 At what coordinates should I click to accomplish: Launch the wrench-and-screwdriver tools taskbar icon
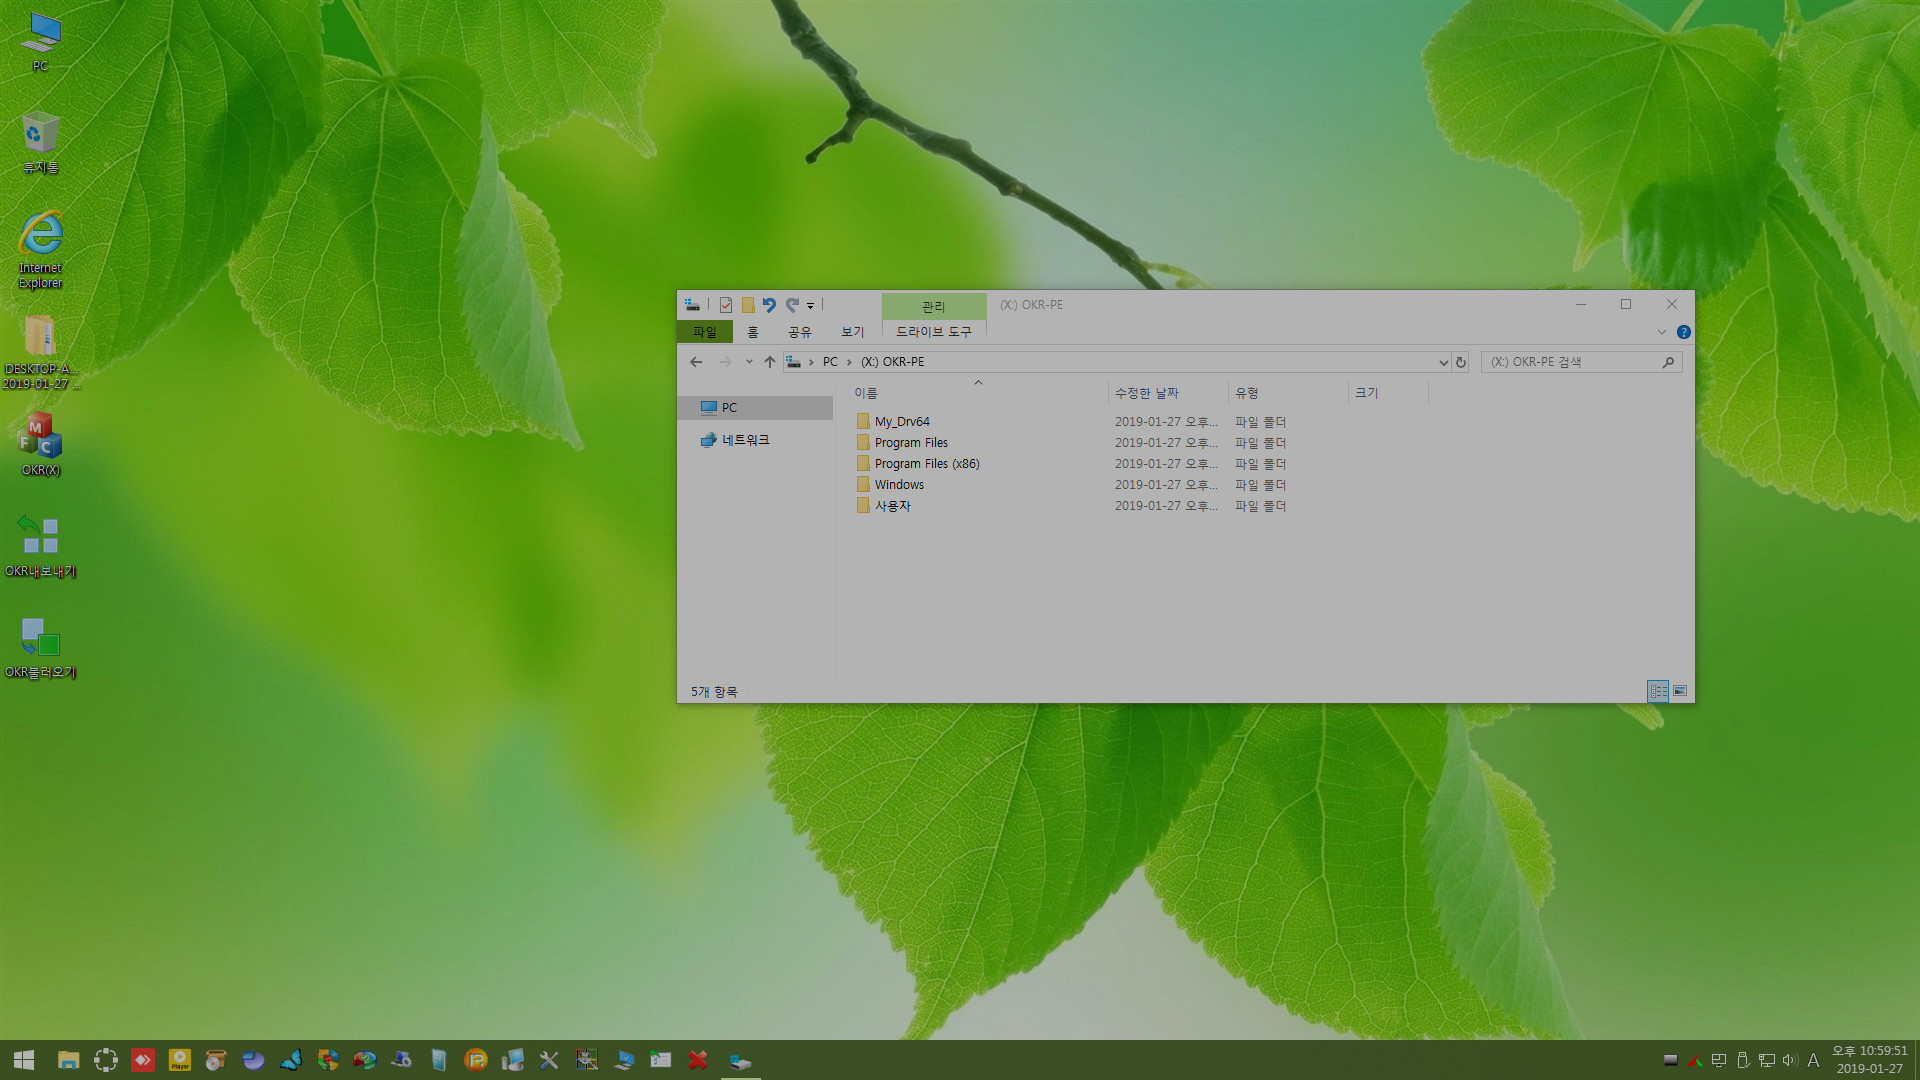tap(549, 1060)
